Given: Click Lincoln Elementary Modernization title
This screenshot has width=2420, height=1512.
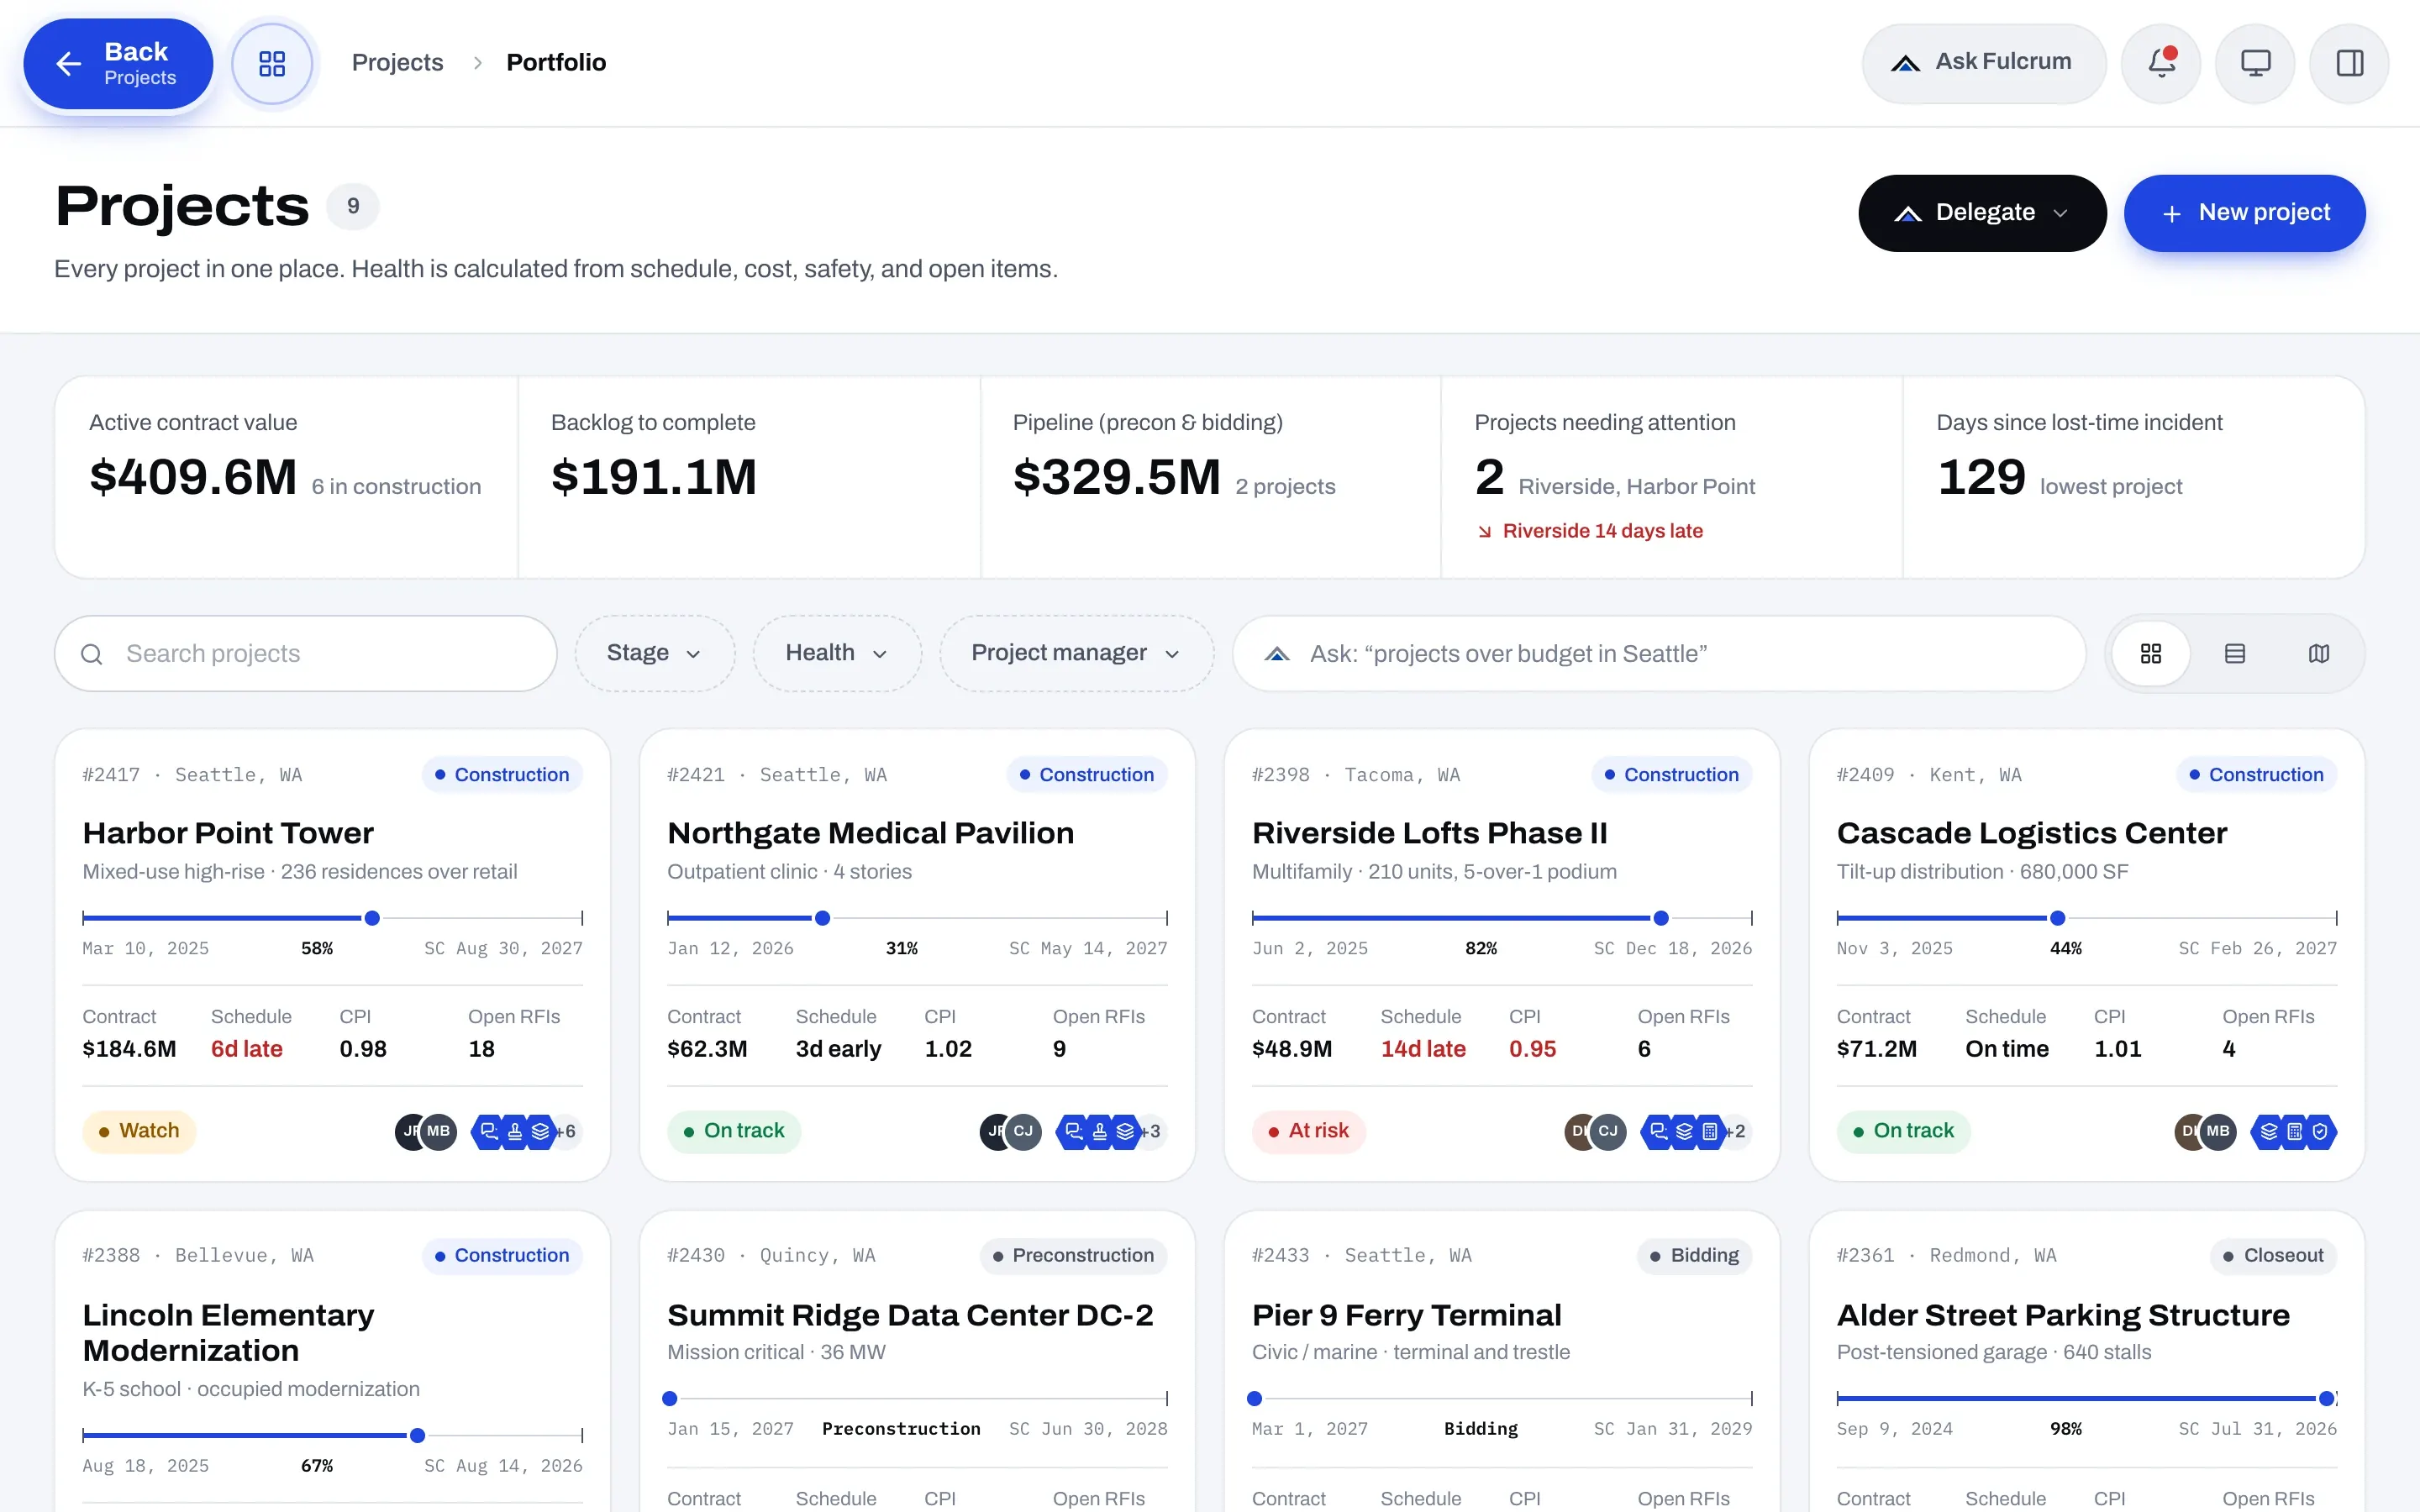Looking at the screenshot, I should pyautogui.click(x=228, y=1333).
